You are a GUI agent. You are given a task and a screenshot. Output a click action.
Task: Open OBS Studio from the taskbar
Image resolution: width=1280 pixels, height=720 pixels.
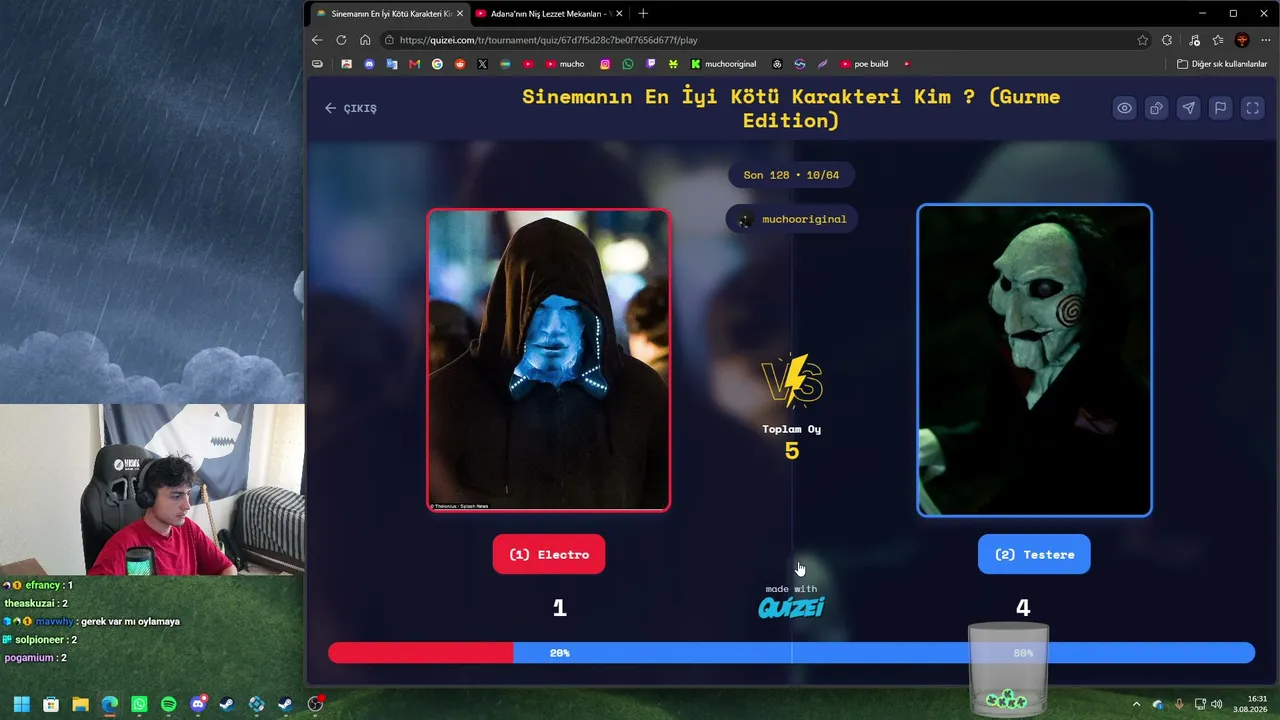(316, 704)
